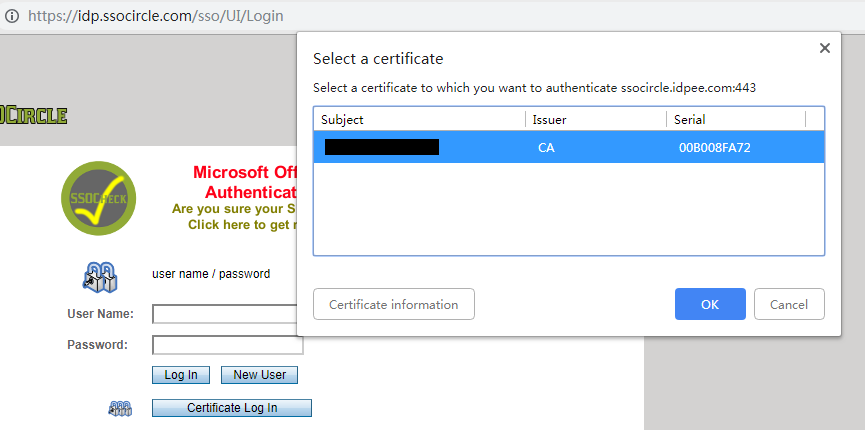Cancel the certificate selection dialog
Image resolution: width=865 pixels, height=430 pixels.
click(x=789, y=304)
